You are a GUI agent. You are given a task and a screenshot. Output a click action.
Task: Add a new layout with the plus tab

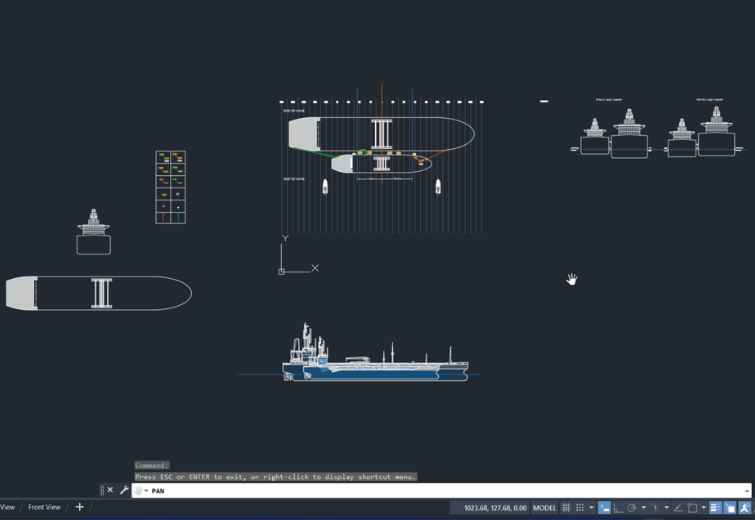pos(80,507)
